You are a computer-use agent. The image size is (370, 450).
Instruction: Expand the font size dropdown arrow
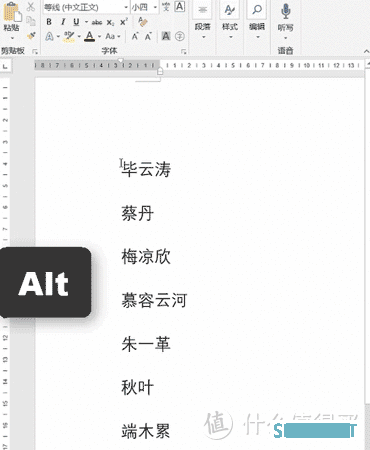point(155,7)
